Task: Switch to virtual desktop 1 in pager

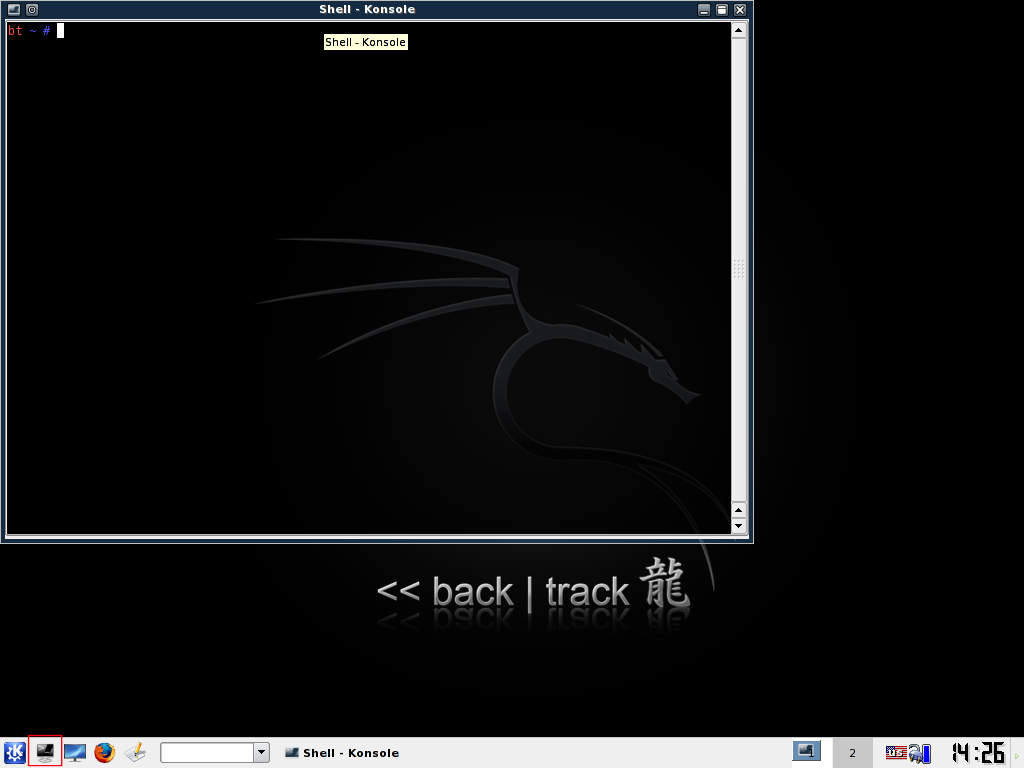Action: click(807, 752)
